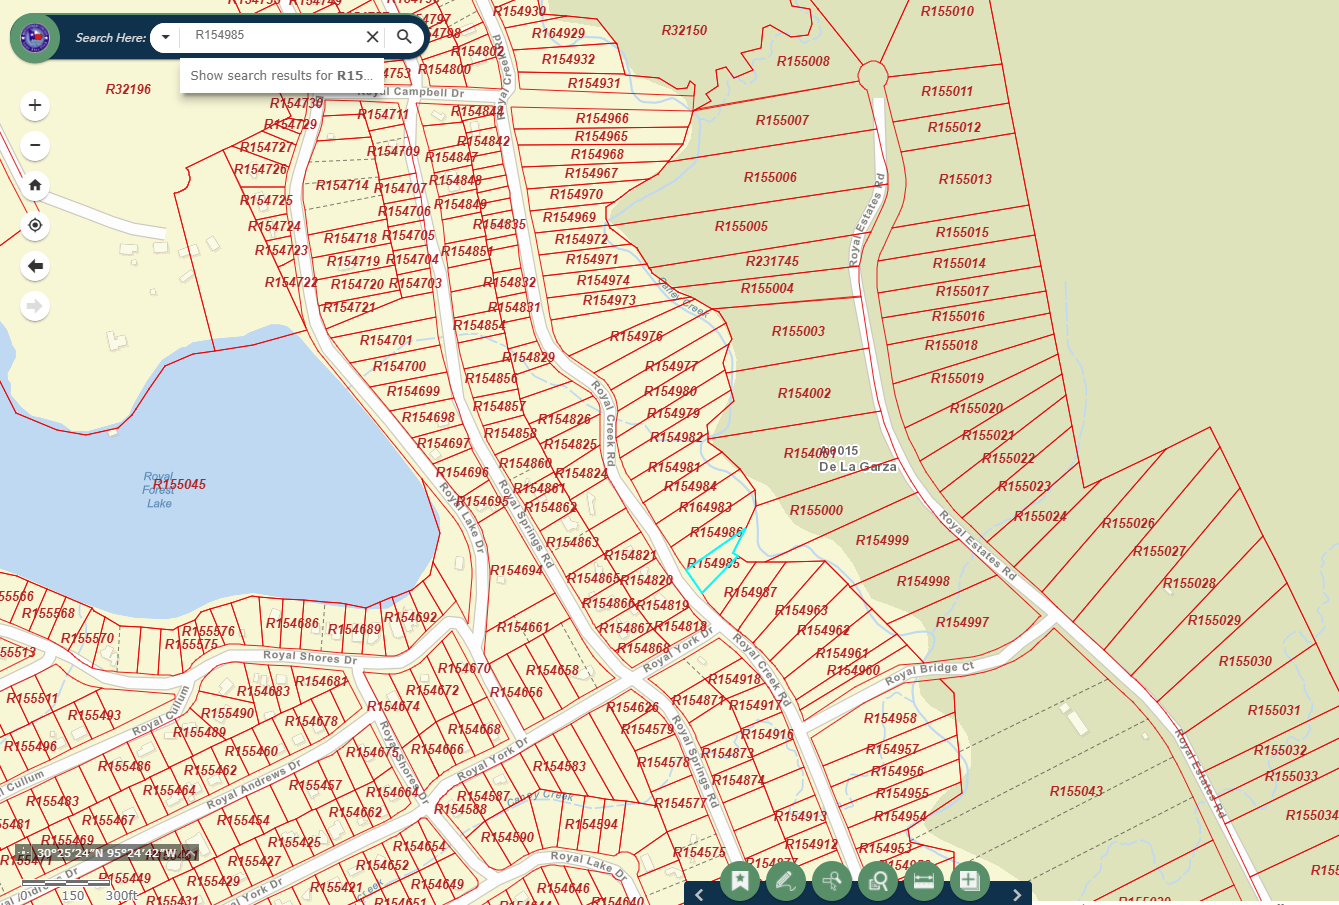This screenshot has height=905, width=1339.
Task: Click in the R154985 search field
Action: click(x=270, y=36)
